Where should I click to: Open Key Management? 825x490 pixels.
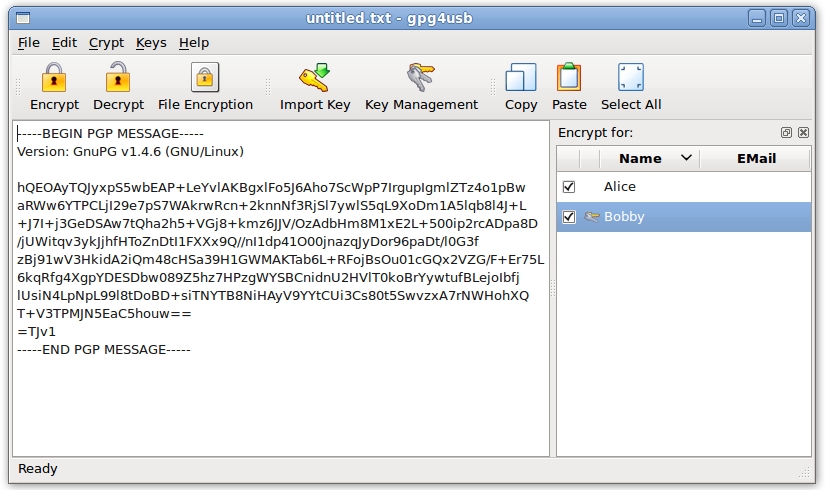[x=421, y=87]
